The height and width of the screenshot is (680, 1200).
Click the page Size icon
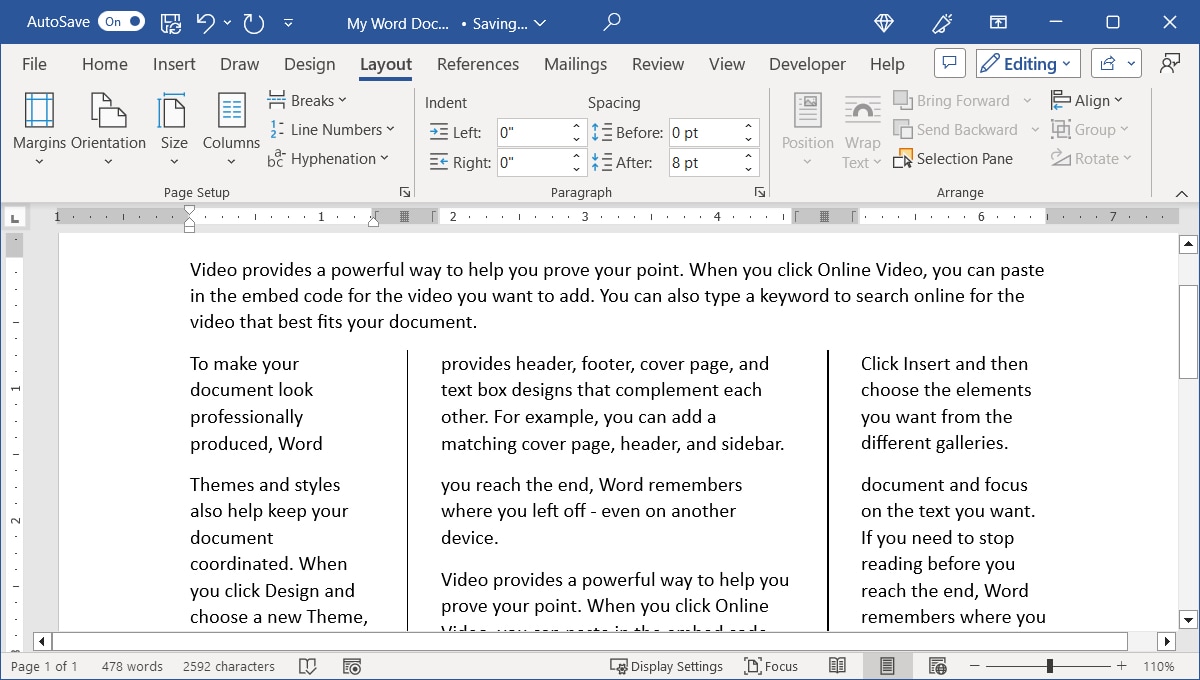173,125
